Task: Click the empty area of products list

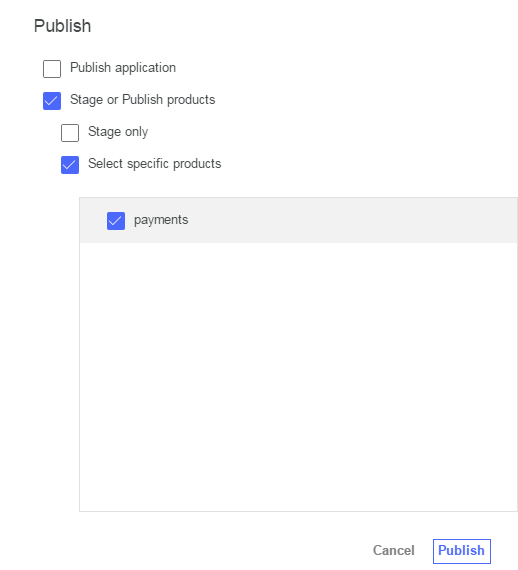Action: (x=298, y=377)
